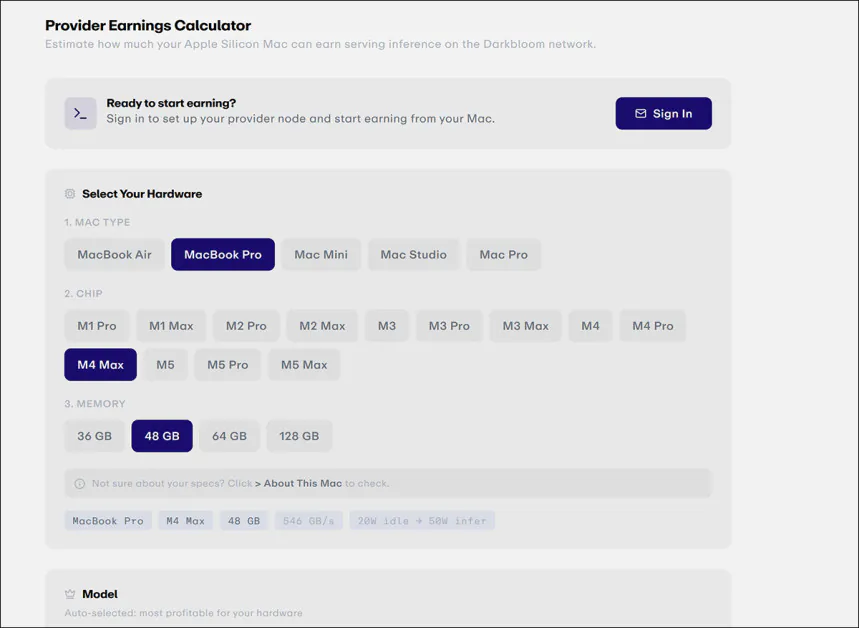Set memory to 36 GB
This screenshot has height=628, width=859.
click(x=94, y=436)
